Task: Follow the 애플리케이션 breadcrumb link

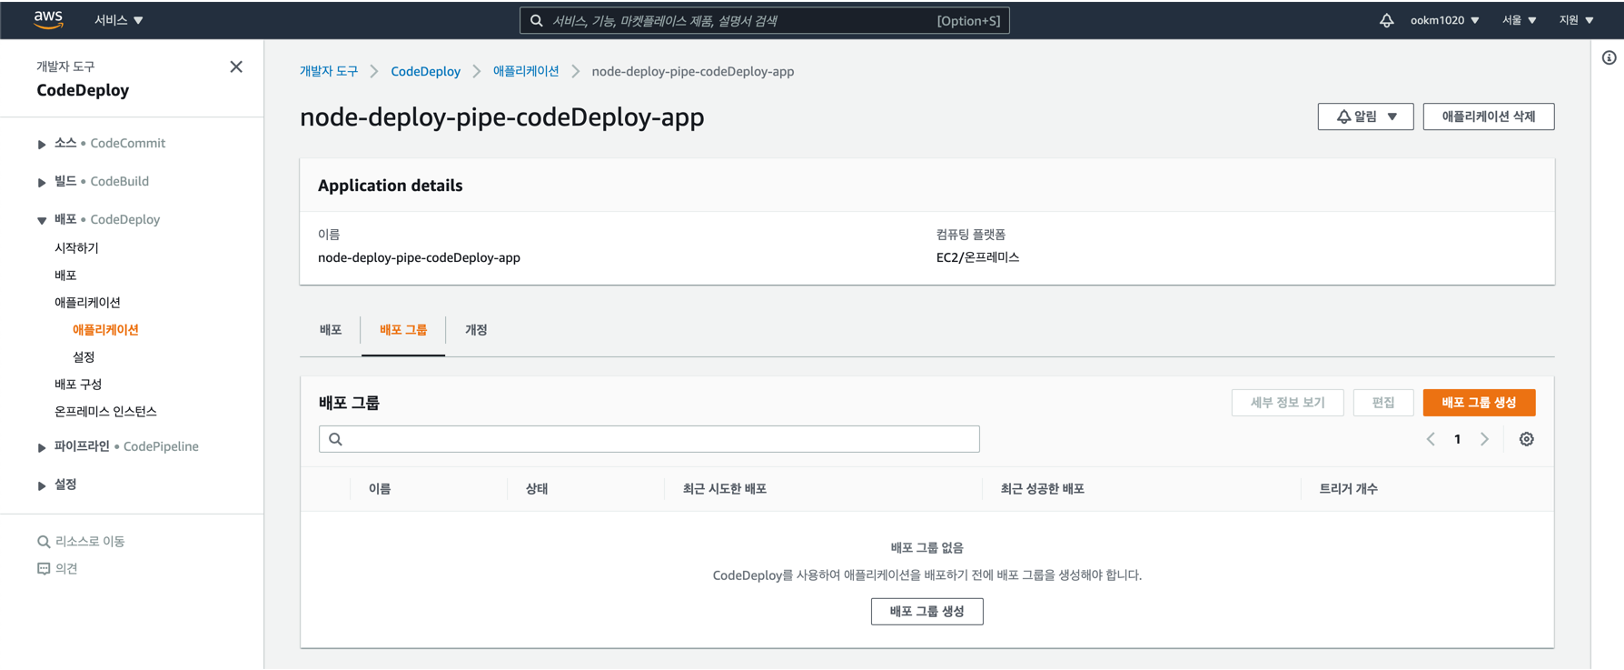Action: tap(526, 71)
